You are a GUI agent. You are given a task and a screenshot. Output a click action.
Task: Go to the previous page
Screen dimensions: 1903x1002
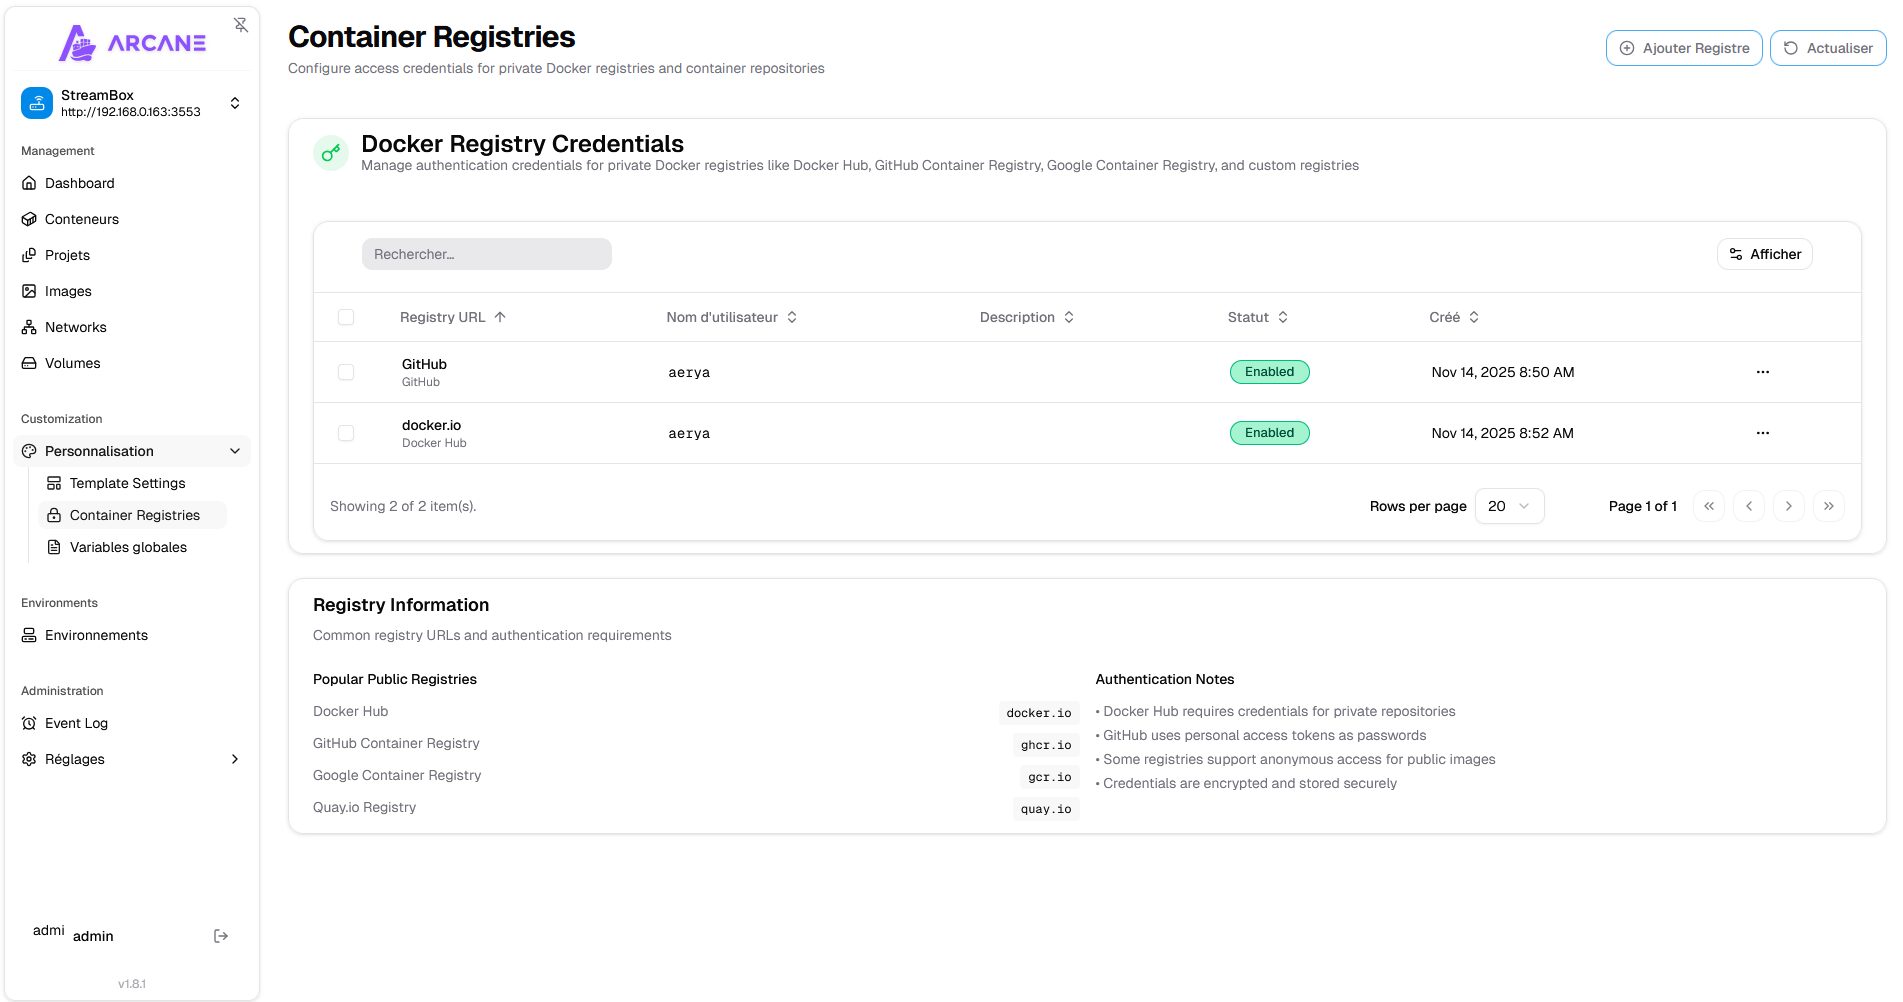point(1749,506)
